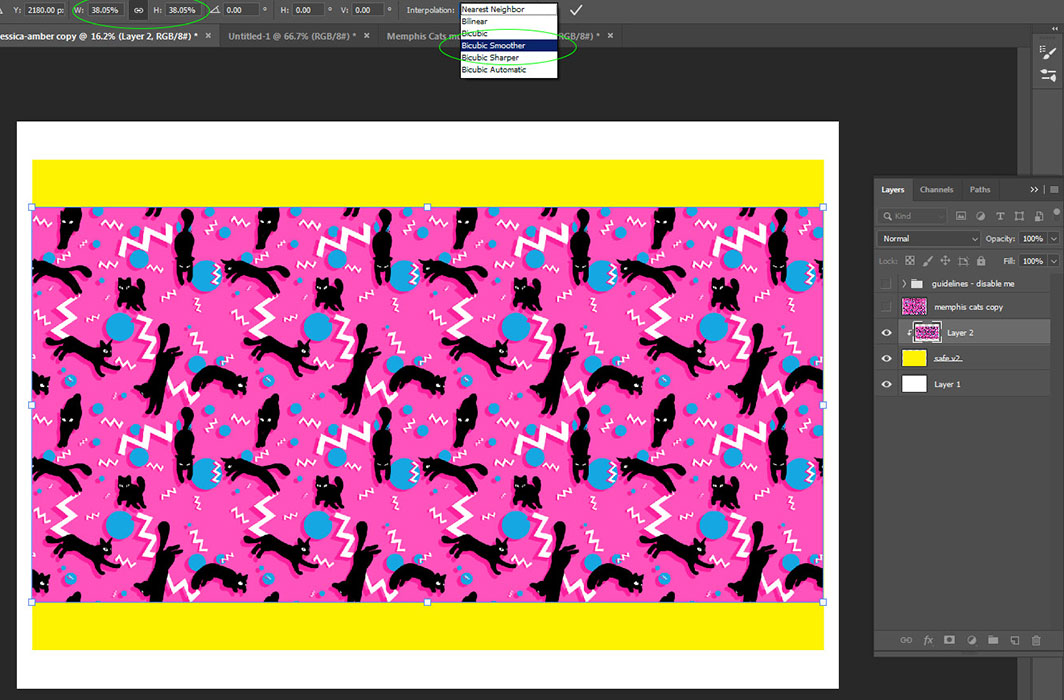Image resolution: width=1064 pixels, height=700 pixels.
Task: Click Layer 1 white thumbnail
Action: click(x=914, y=384)
